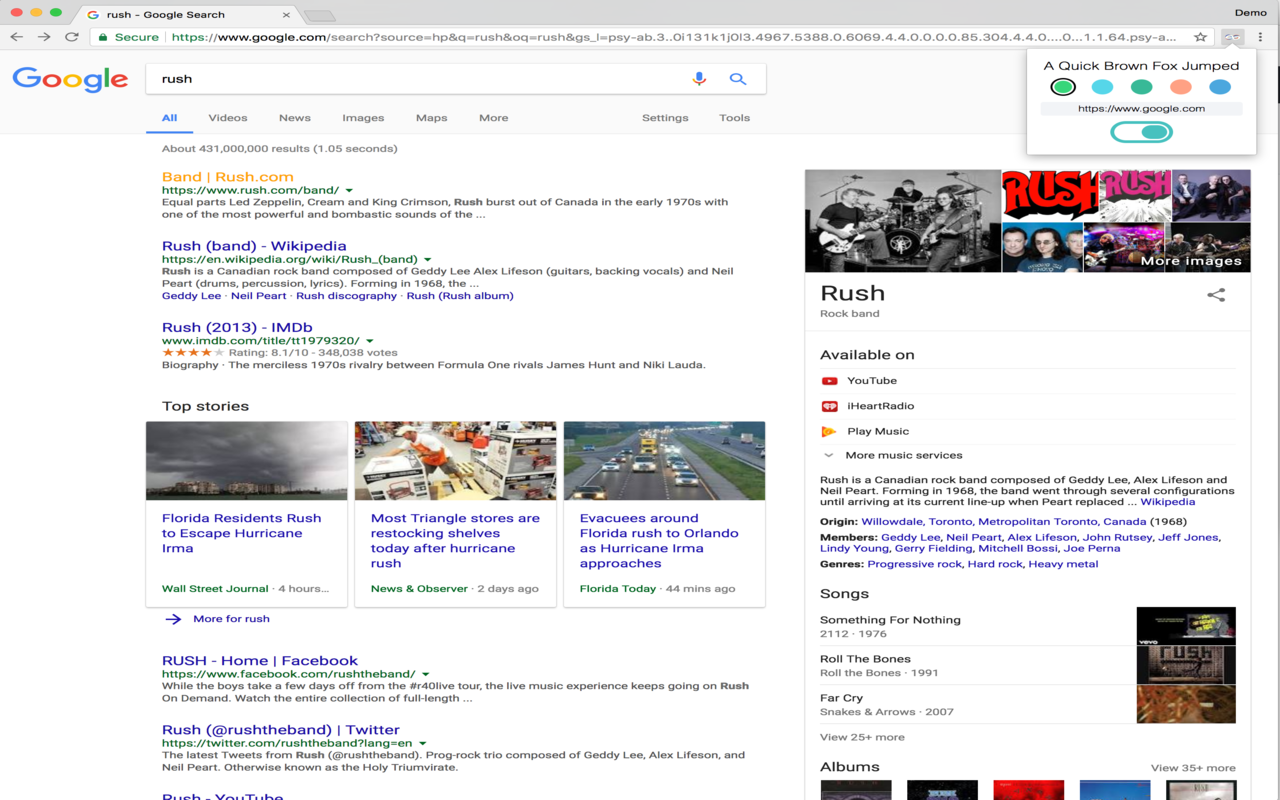The height and width of the screenshot is (800, 1280).
Task: Open the Chrome three-dot menu
Action: (x=1261, y=37)
